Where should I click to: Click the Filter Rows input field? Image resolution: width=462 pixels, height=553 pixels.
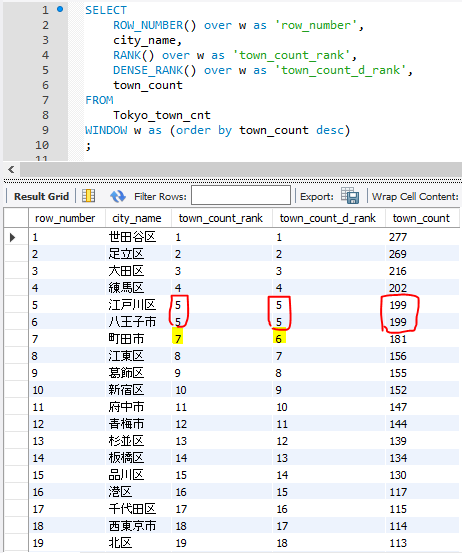pyautogui.click(x=241, y=195)
